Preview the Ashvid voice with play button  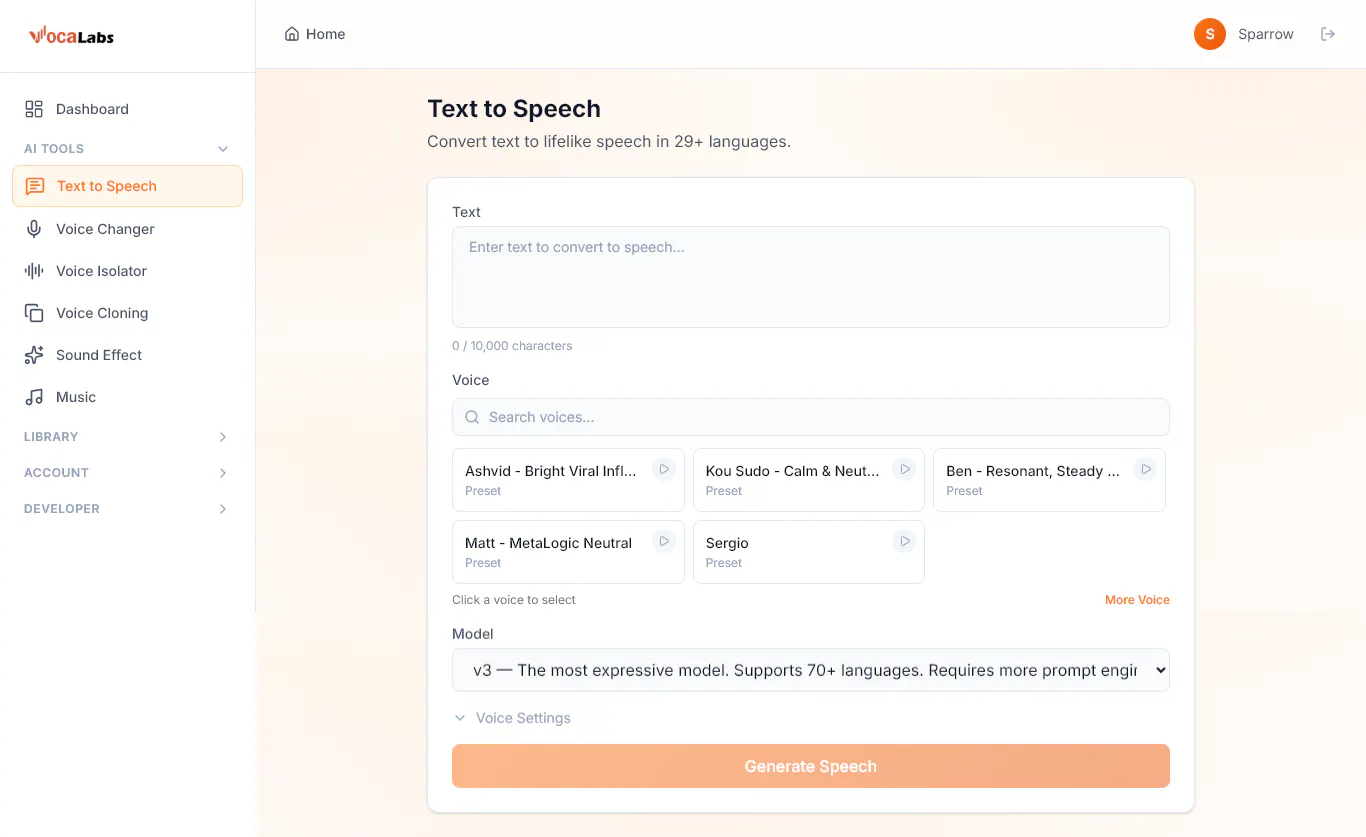tap(664, 469)
